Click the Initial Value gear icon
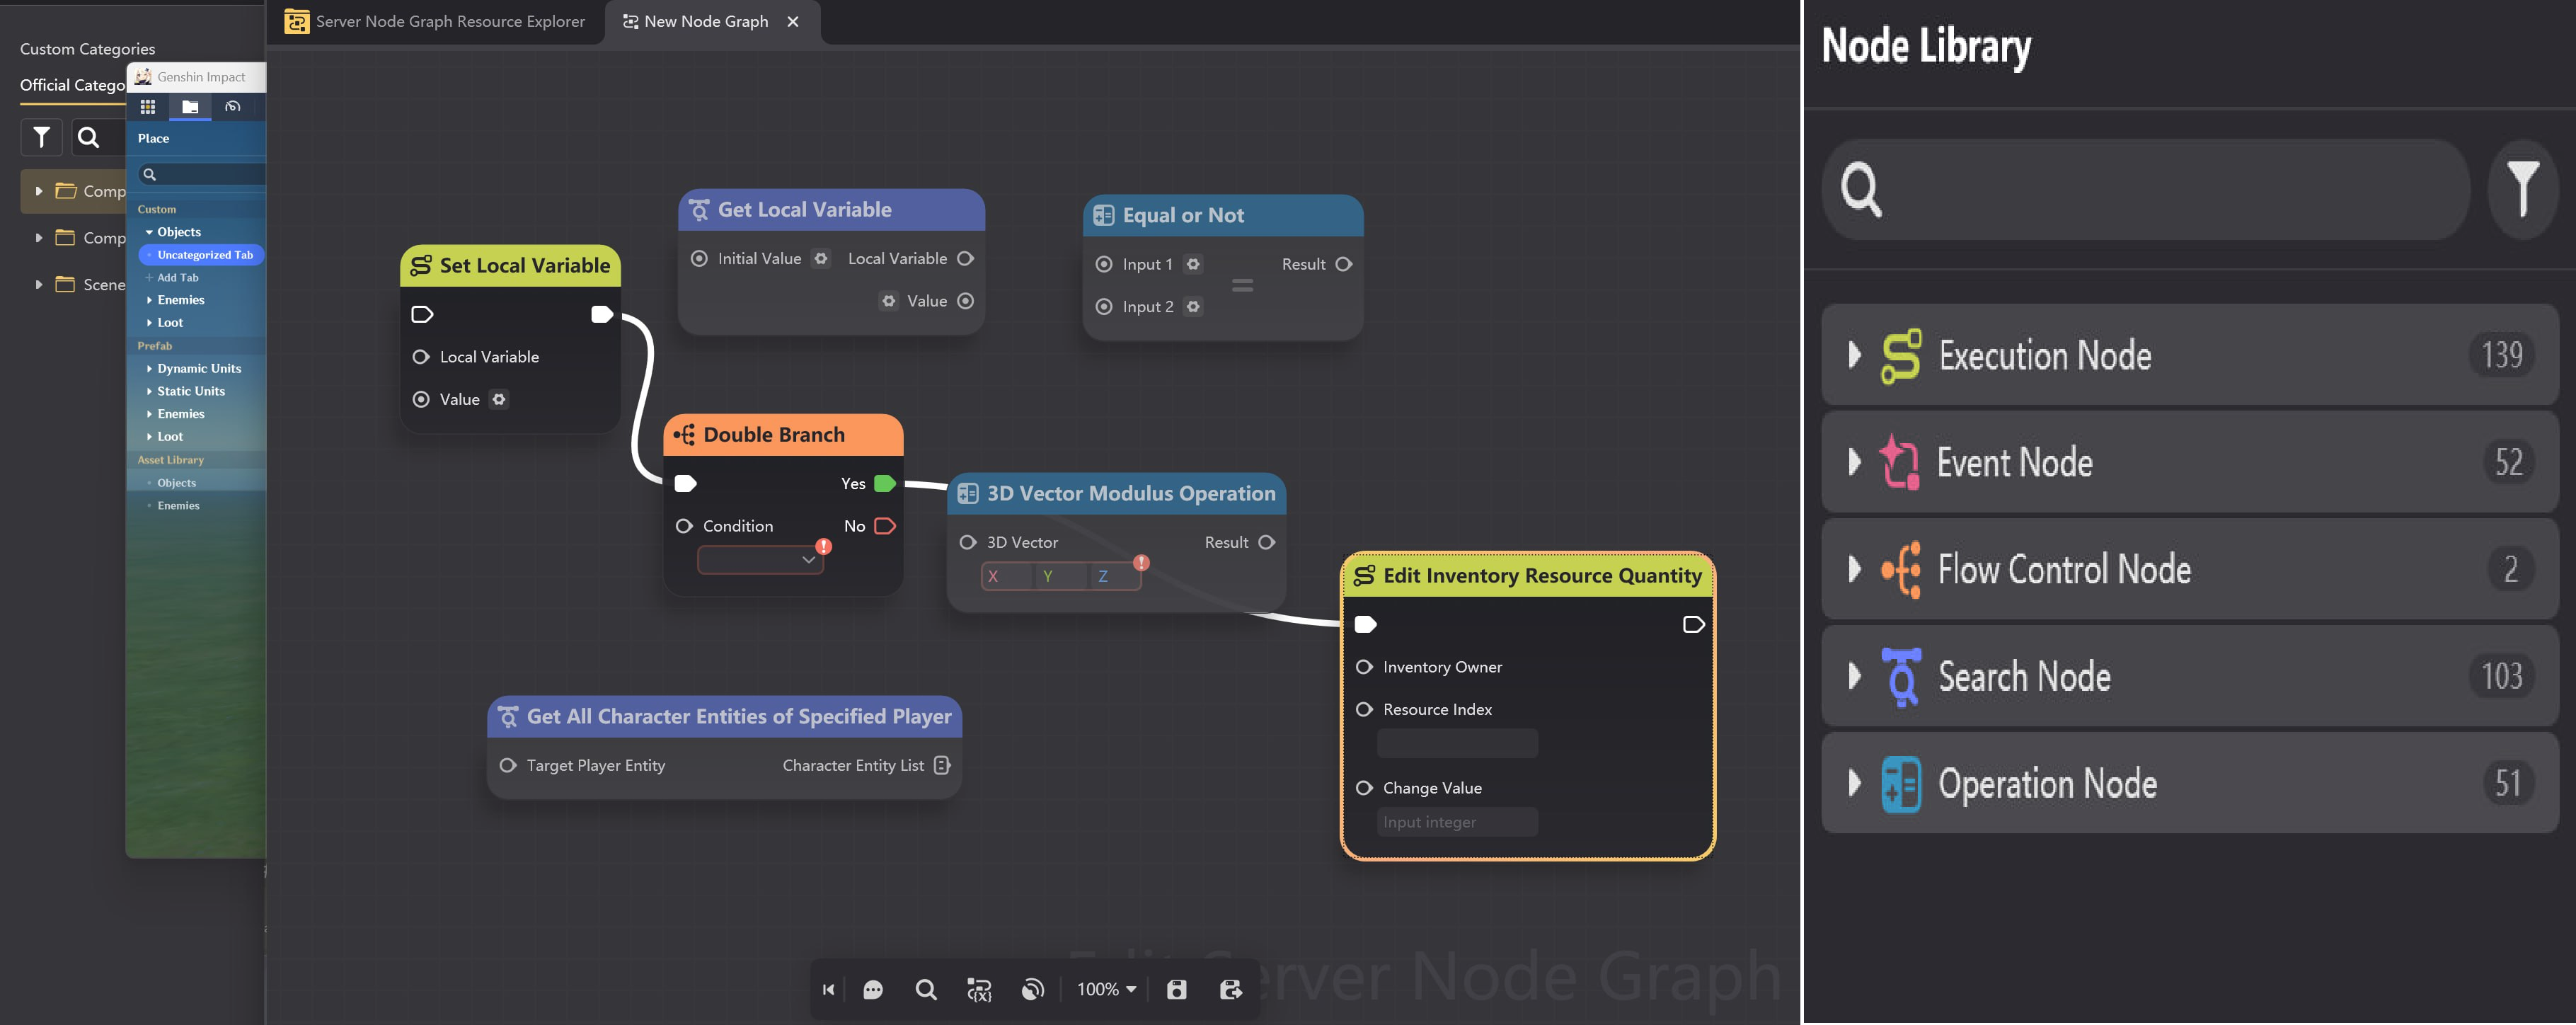This screenshot has width=2576, height=1025. [x=821, y=259]
